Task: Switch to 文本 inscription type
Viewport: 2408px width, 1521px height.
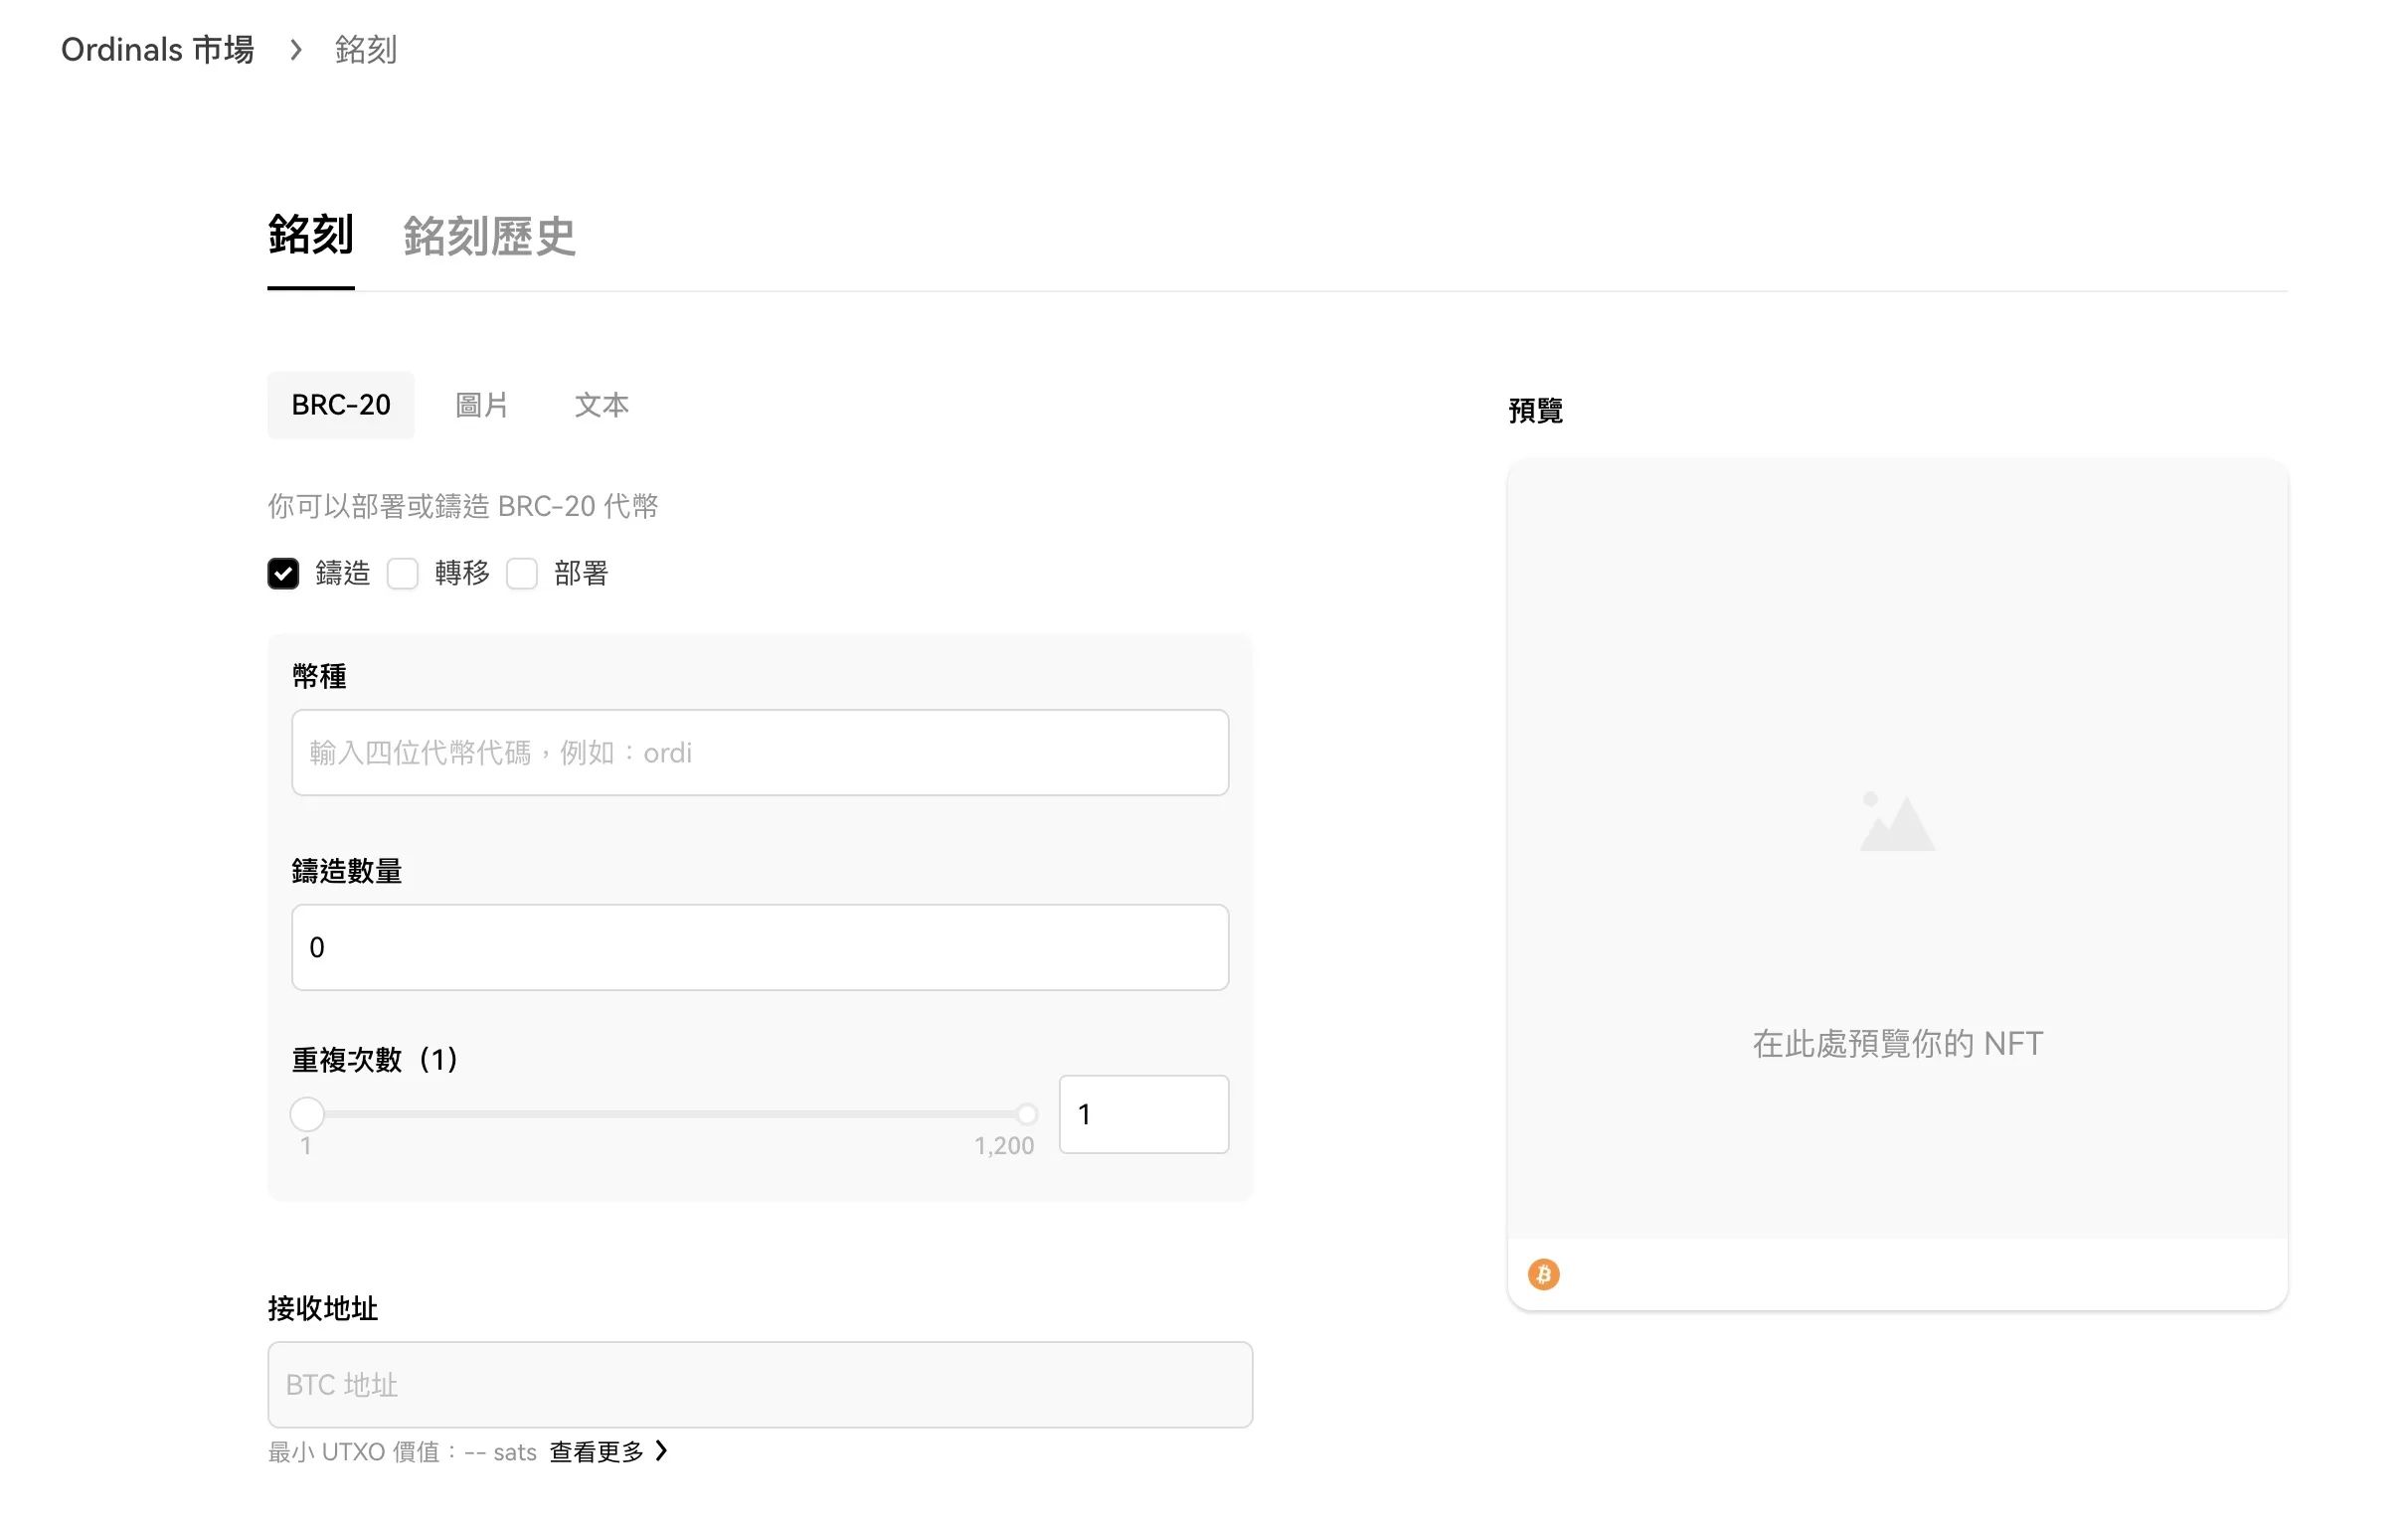Action: [x=601, y=405]
